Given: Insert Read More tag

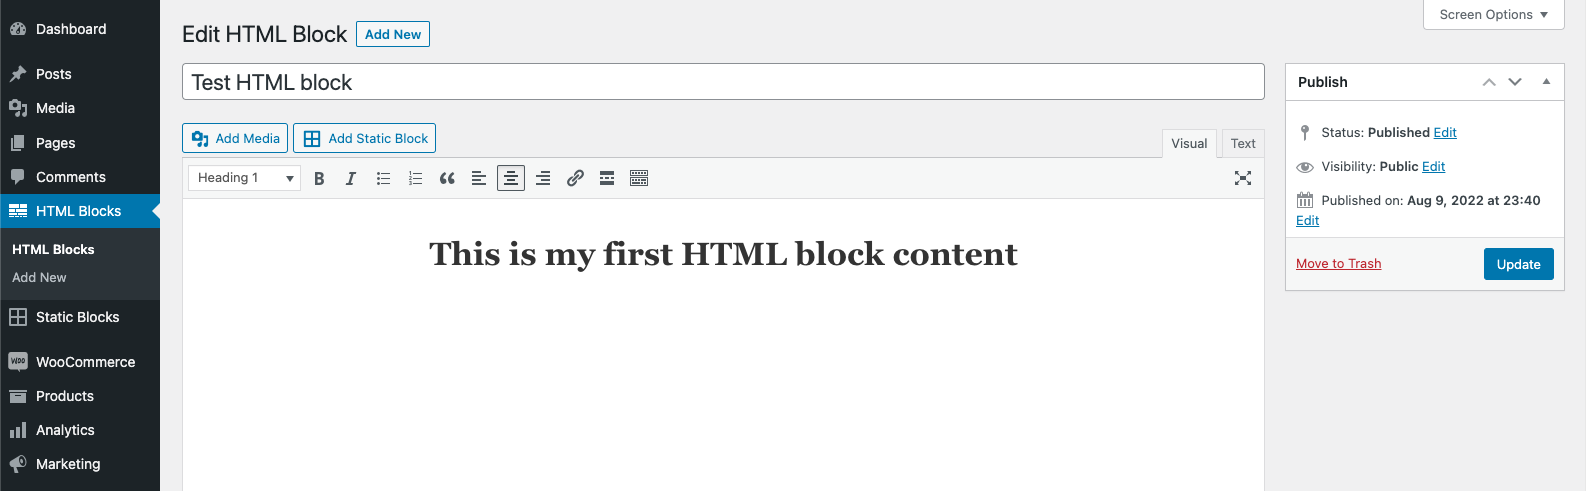Looking at the screenshot, I should 607,178.
